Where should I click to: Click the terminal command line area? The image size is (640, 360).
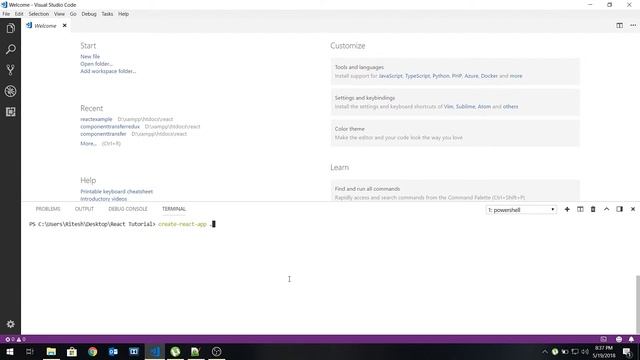click(122, 224)
